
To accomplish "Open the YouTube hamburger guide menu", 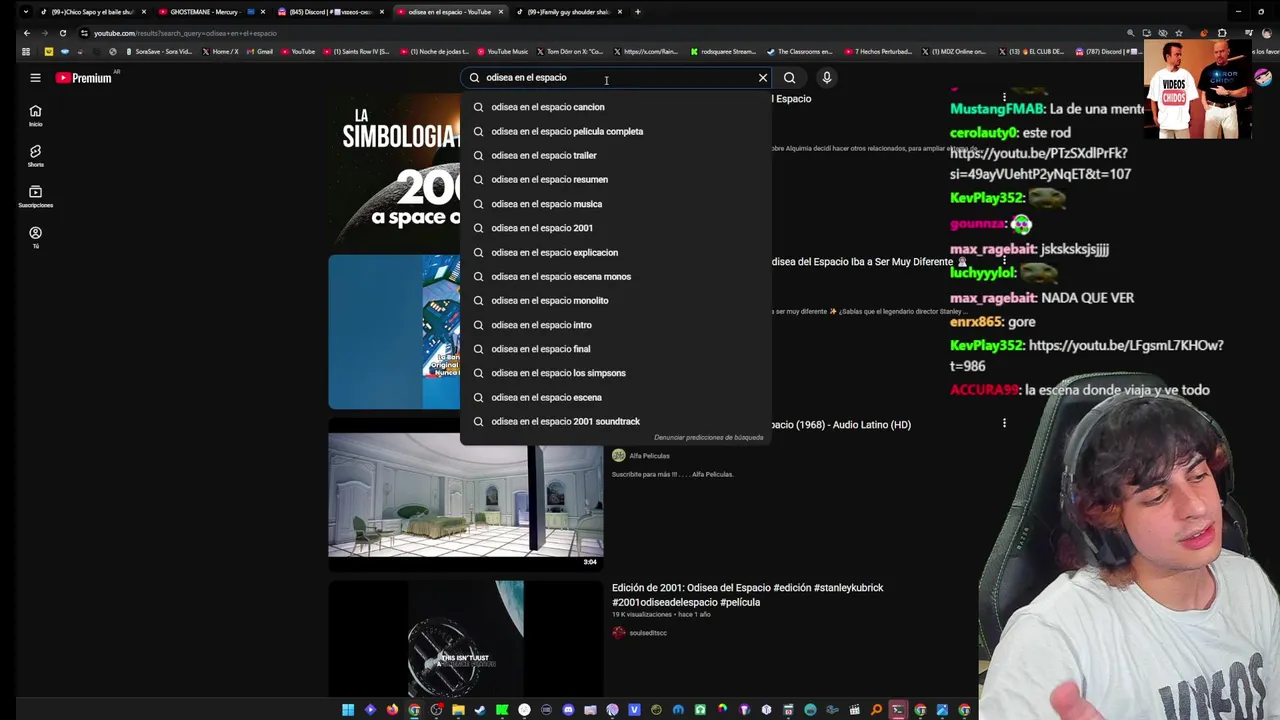I will coord(35,77).
